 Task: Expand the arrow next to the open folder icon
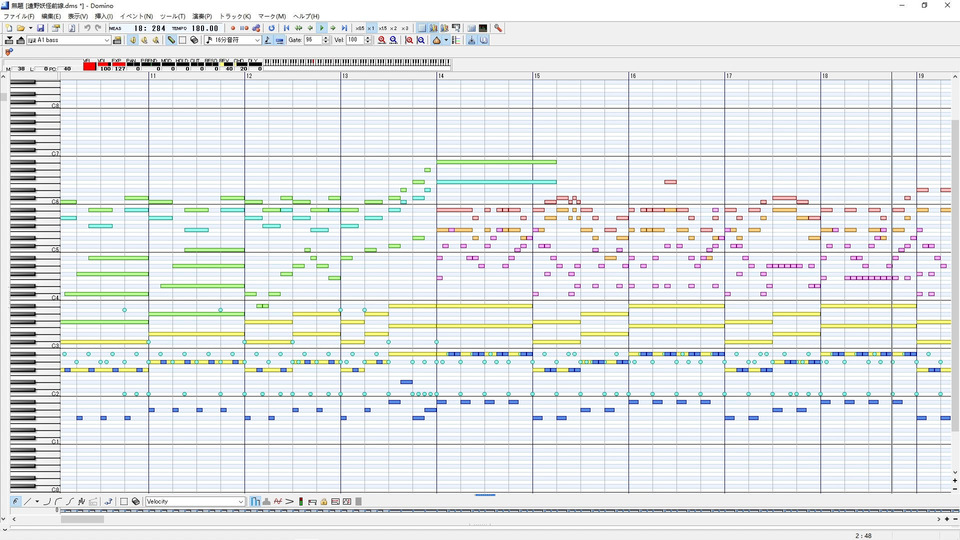point(31,28)
